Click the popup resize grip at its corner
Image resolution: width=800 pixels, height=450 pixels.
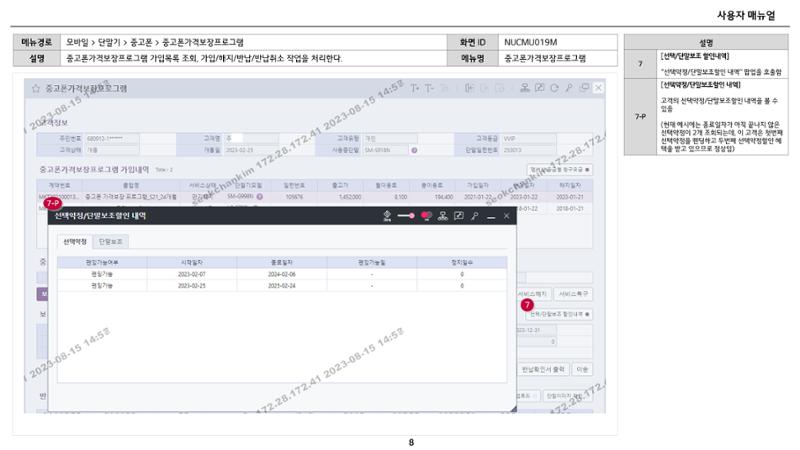[x=513, y=409]
